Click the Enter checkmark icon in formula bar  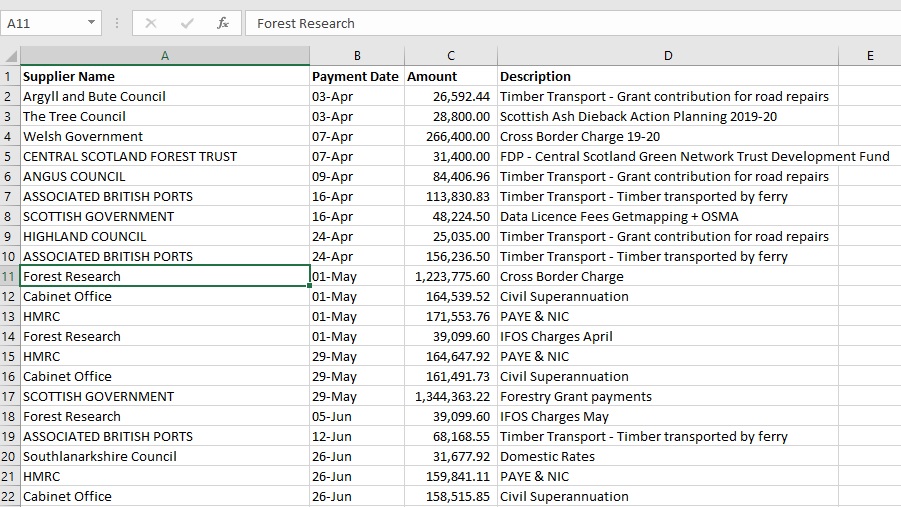click(187, 23)
